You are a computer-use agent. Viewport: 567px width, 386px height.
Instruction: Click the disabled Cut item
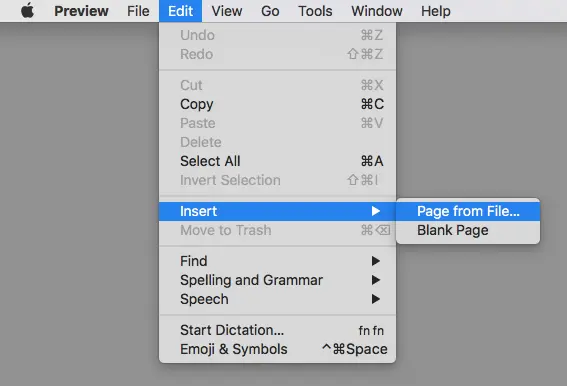[x=277, y=85]
